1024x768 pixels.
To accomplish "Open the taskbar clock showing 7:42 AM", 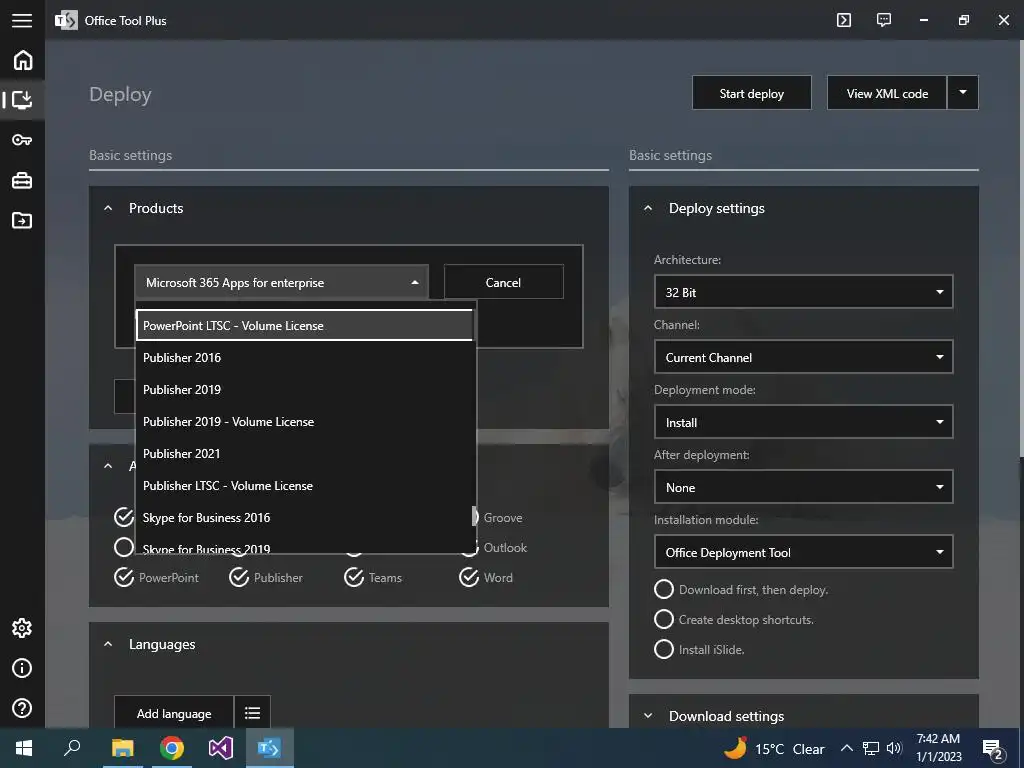I will (938, 748).
